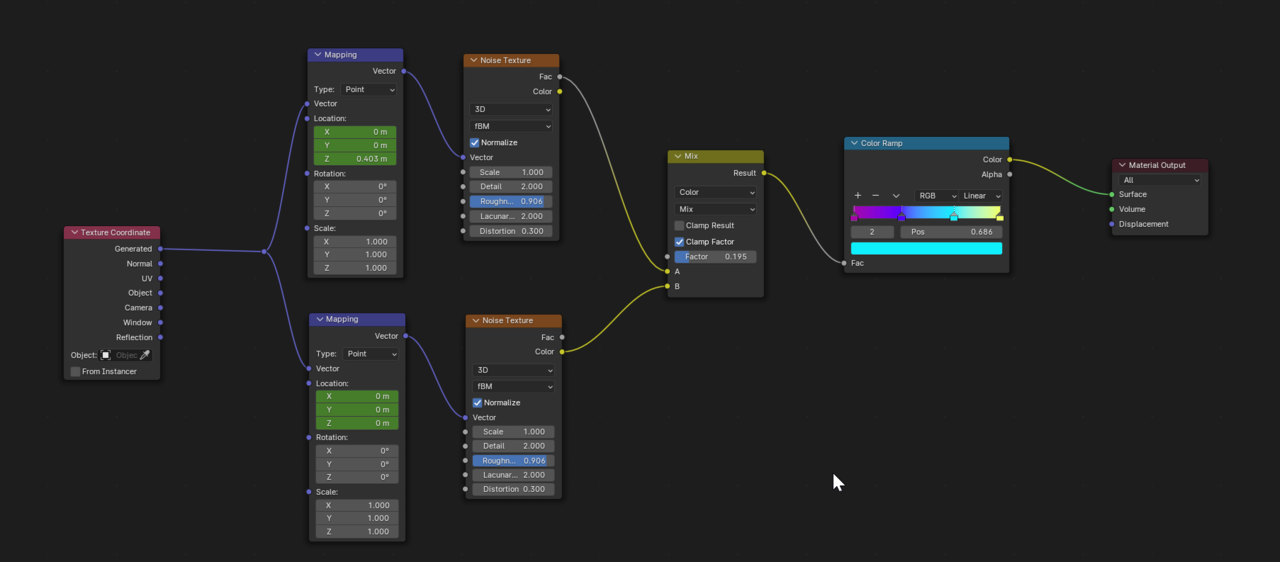Click the Factor 0.195 slider in Mix node
The width and height of the screenshot is (1280, 562).
tap(716, 257)
